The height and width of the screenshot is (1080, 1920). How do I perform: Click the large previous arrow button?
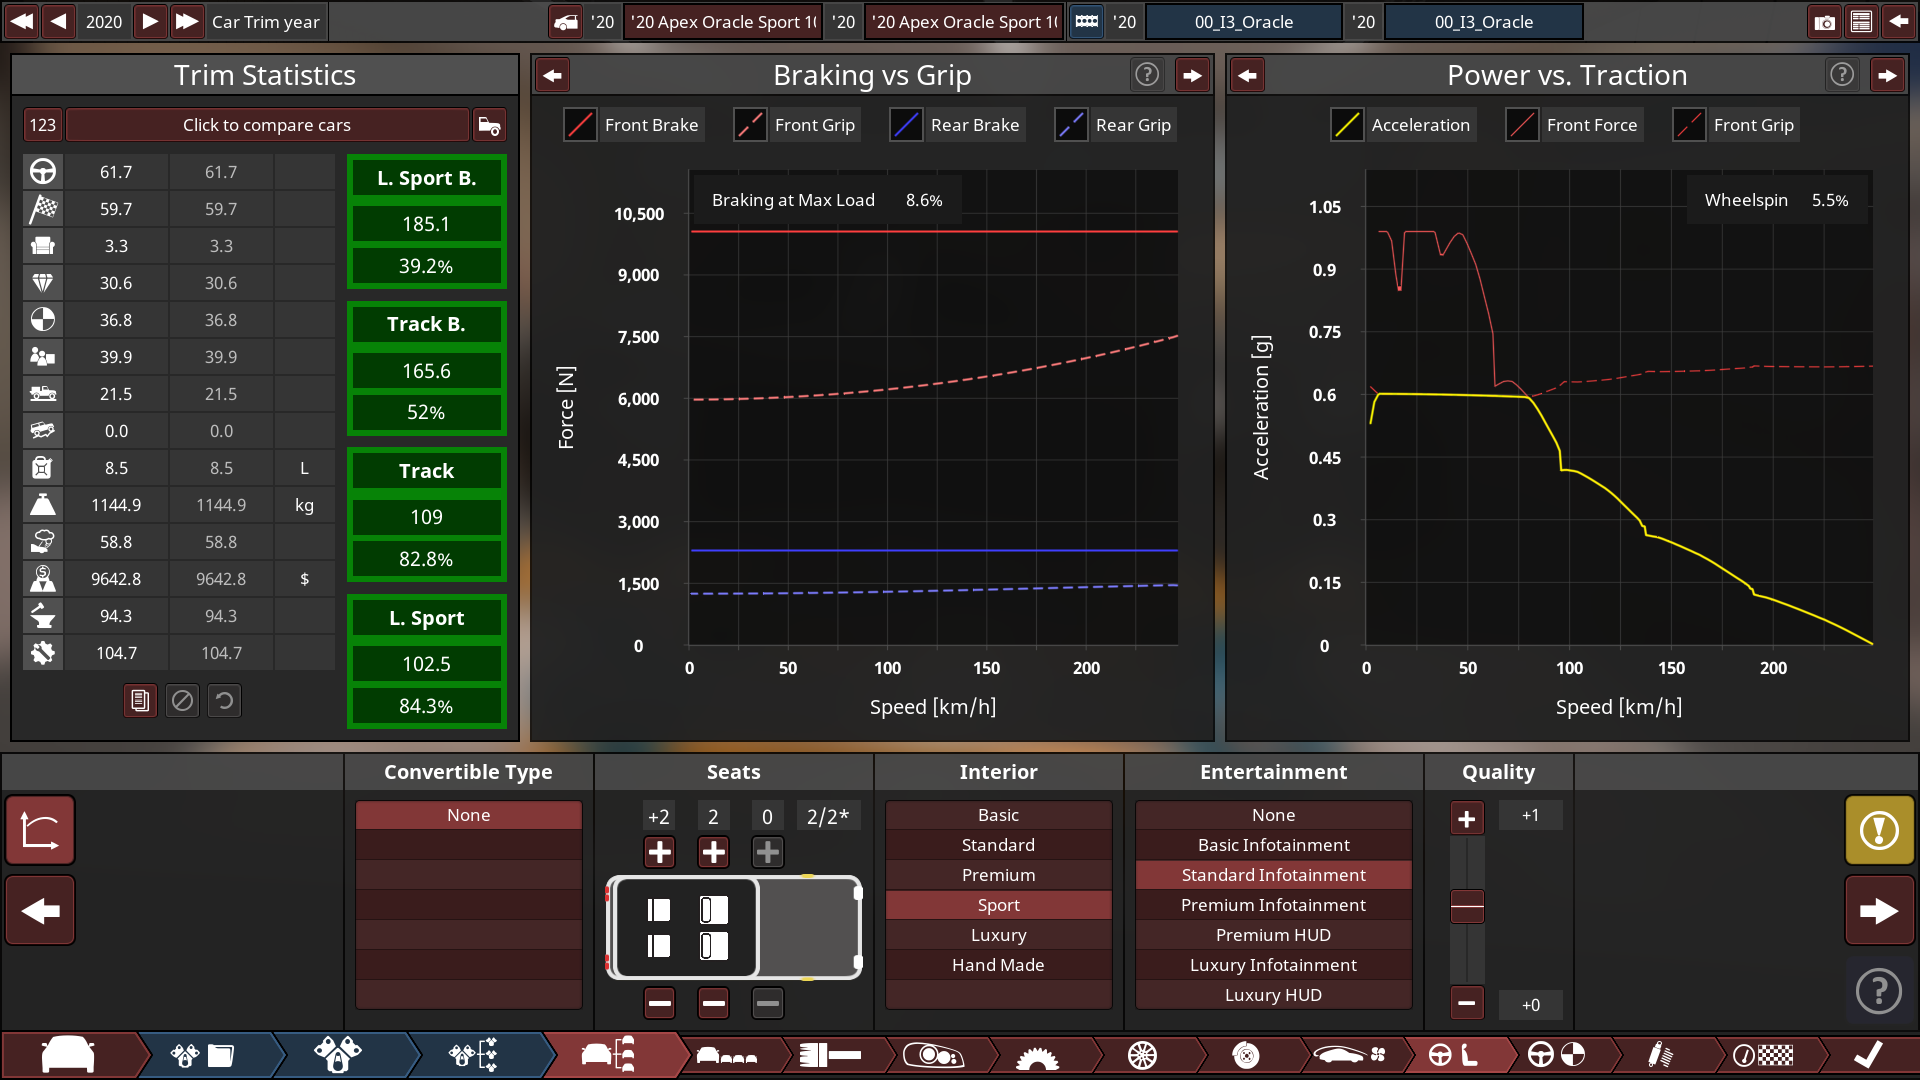[40, 910]
